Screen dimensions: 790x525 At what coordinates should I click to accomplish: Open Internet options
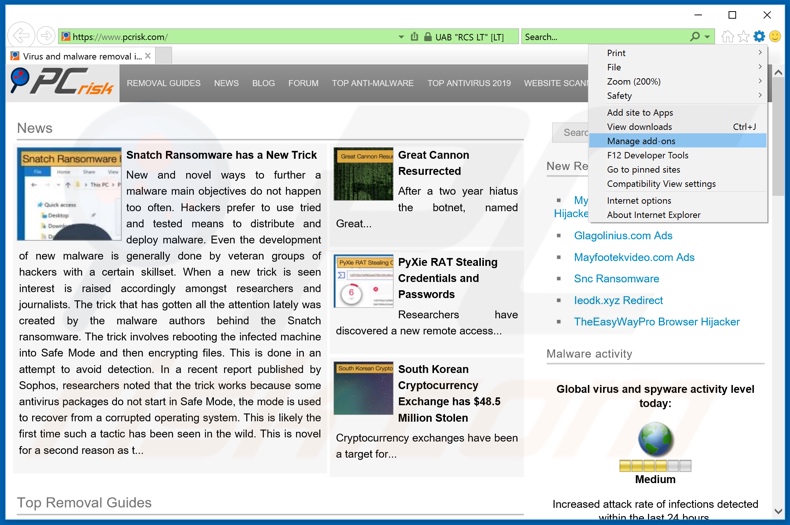678,201
